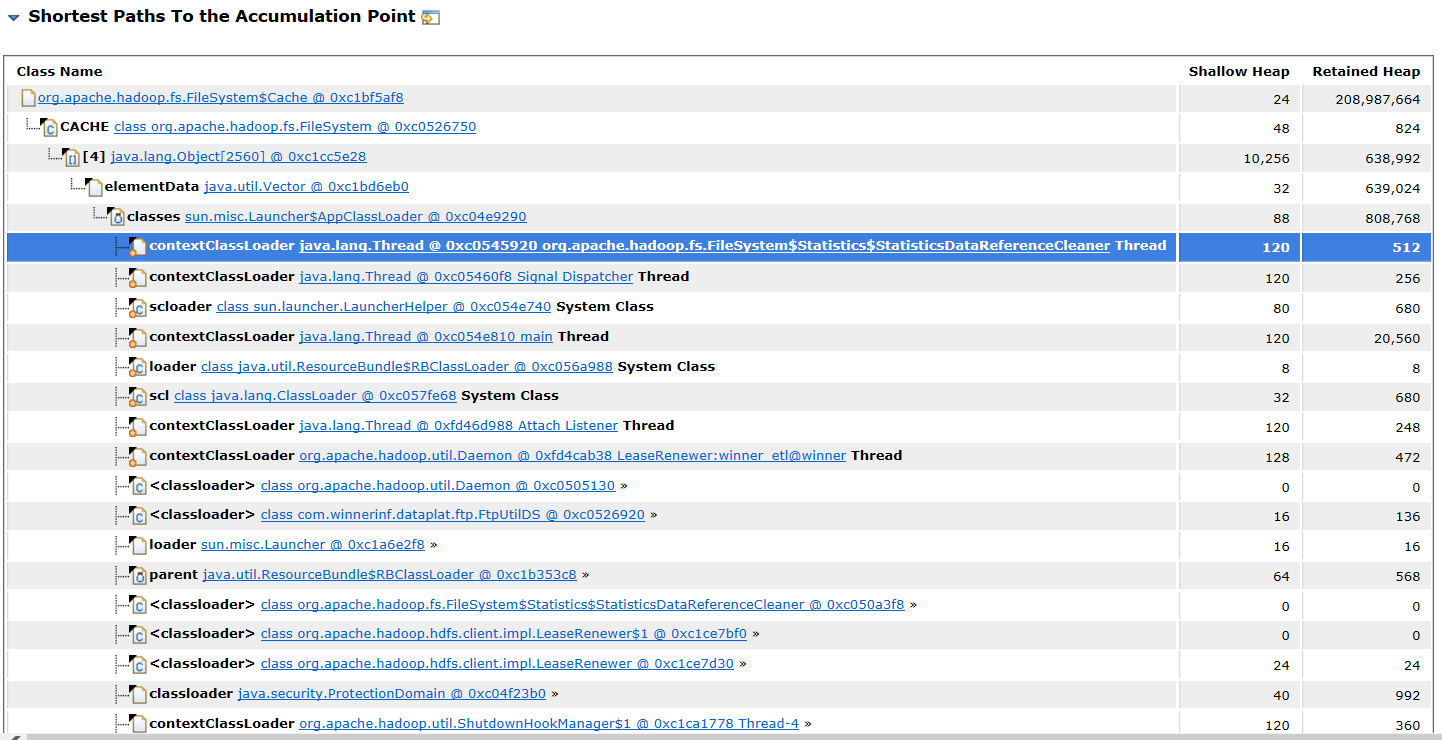
Task: Open the ShutdownHookManager$1 Thread-4 link
Action: pyautogui.click(x=549, y=724)
